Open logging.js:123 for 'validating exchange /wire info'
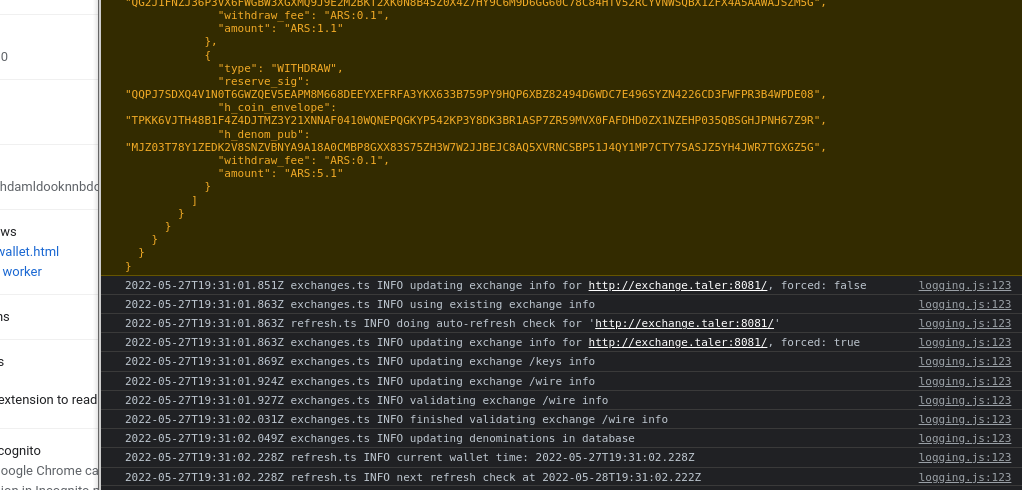This screenshot has height=490, width=1022. point(964,400)
